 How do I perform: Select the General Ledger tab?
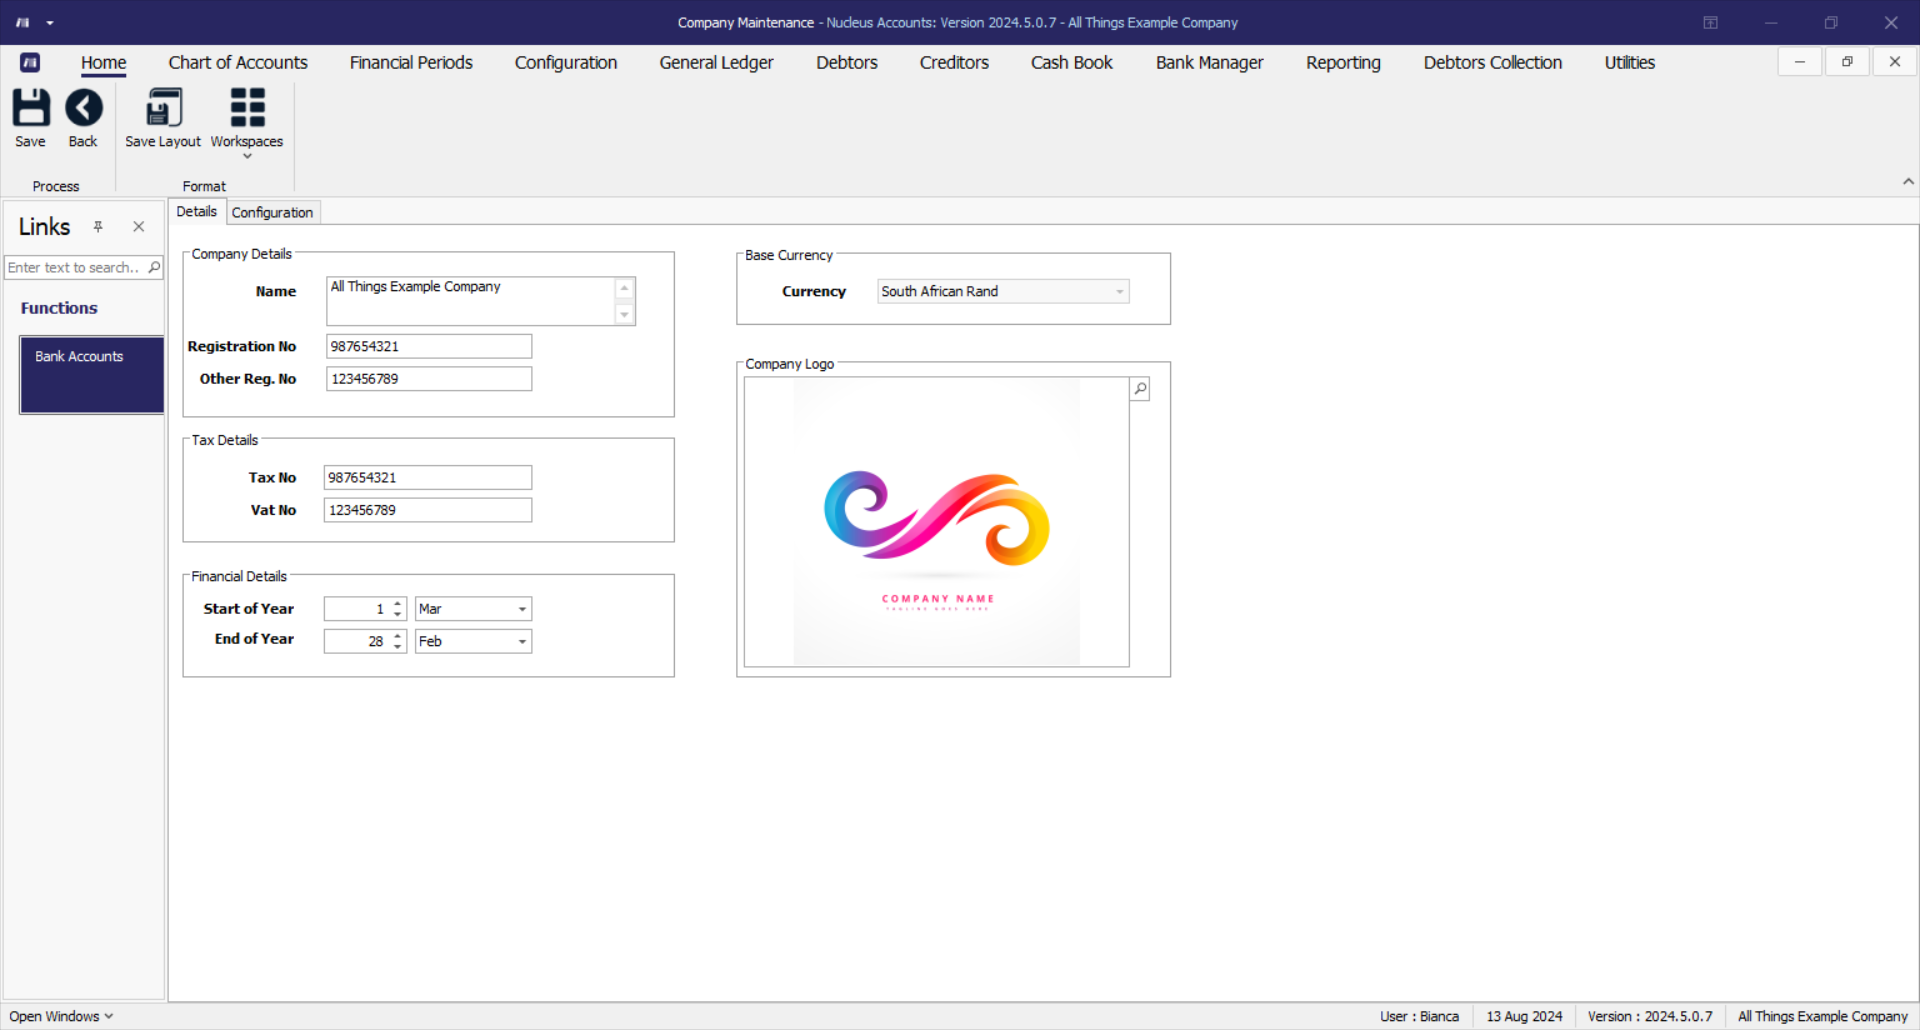(716, 62)
